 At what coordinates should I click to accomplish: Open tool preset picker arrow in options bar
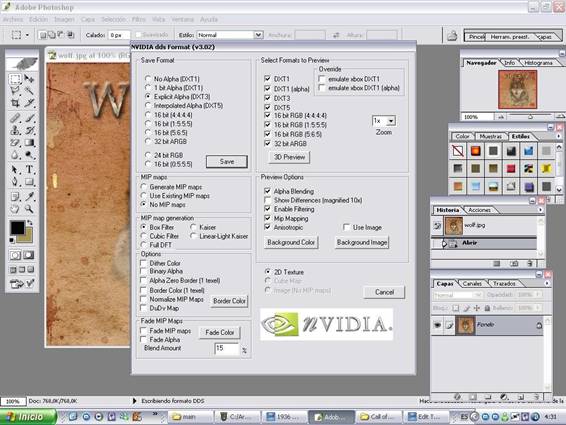point(27,35)
